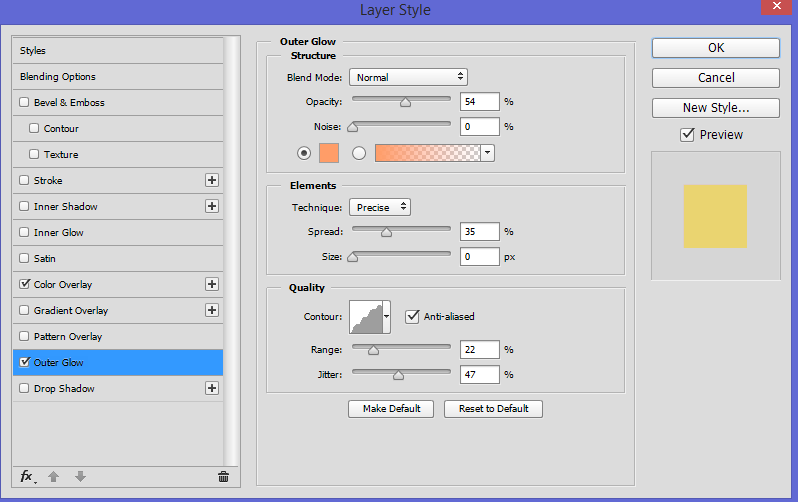Click the Make Default button

click(391, 409)
